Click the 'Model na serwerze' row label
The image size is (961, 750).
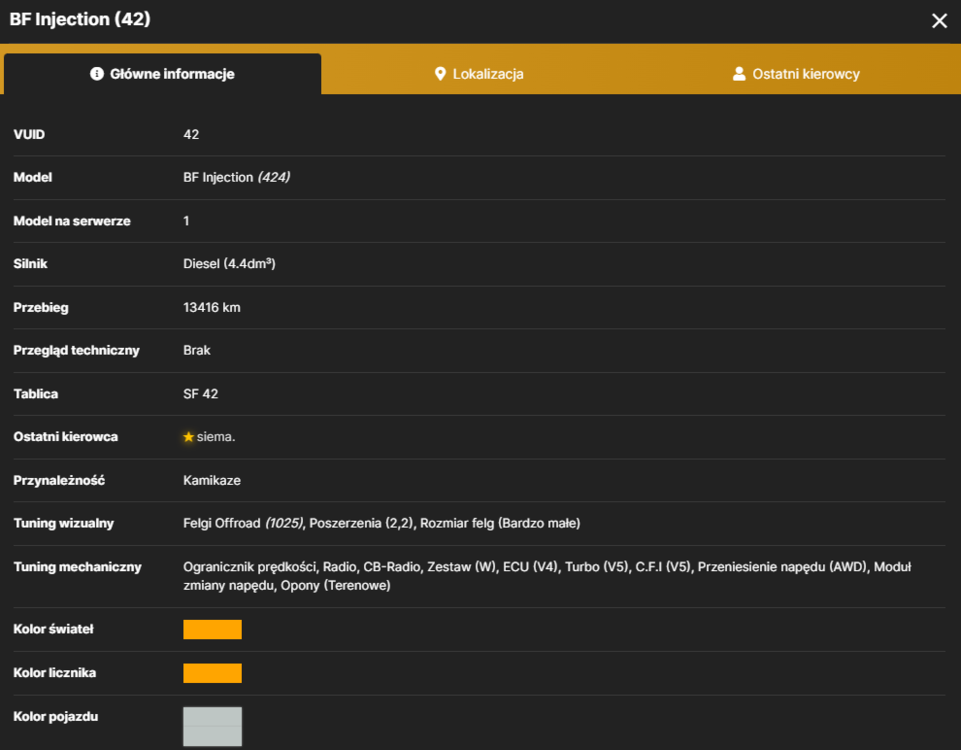(x=72, y=221)
